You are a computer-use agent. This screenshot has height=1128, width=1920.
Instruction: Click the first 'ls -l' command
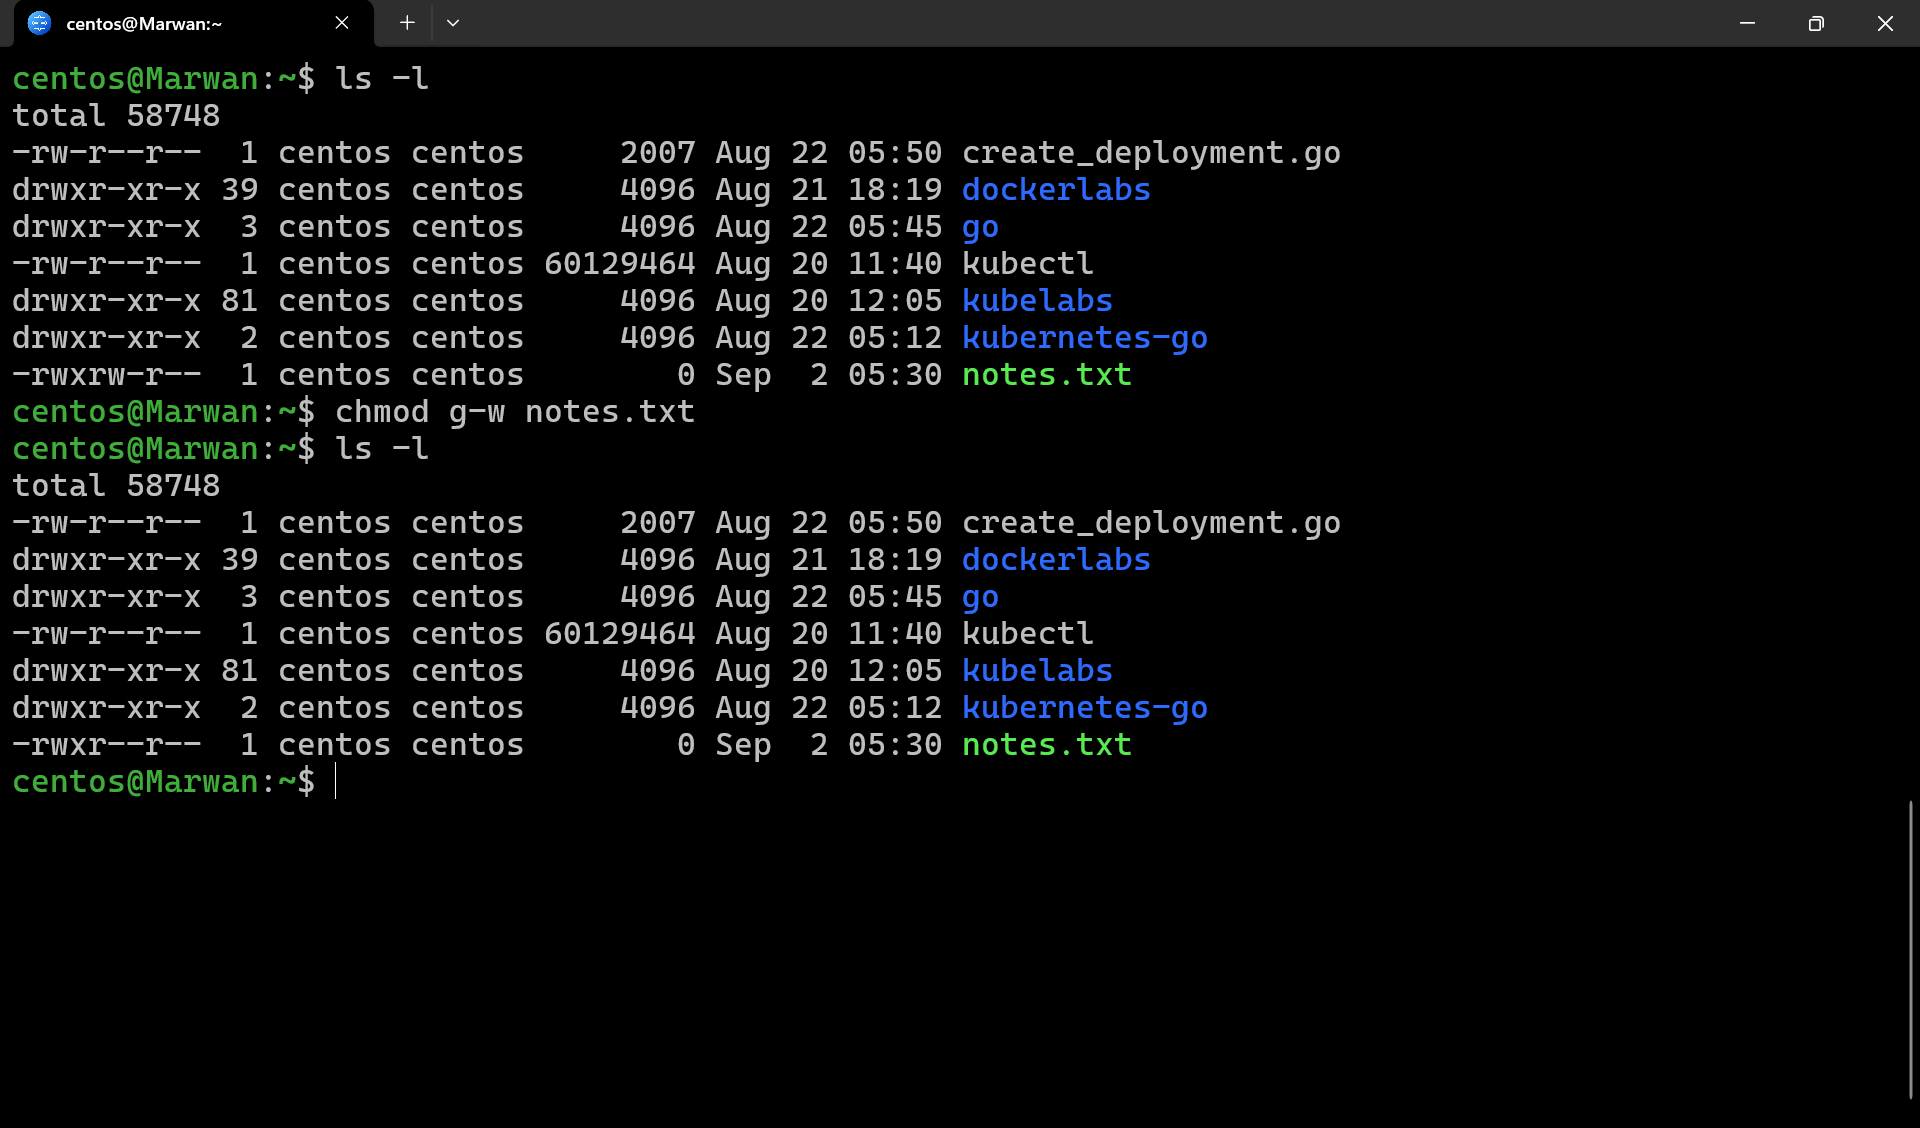(x=382, y=79)
